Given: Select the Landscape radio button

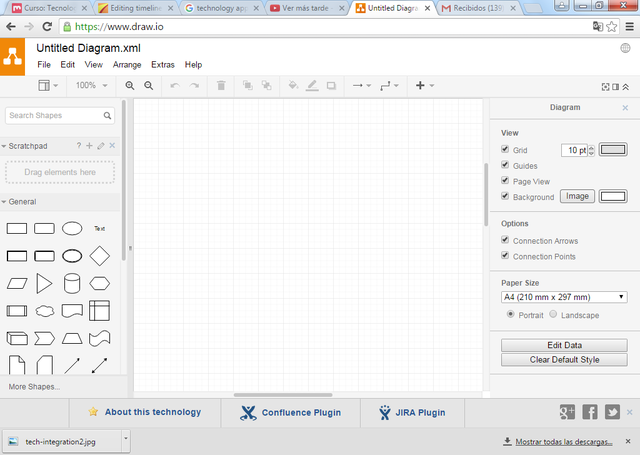Looking at the screenshot, I should [553, 314].
